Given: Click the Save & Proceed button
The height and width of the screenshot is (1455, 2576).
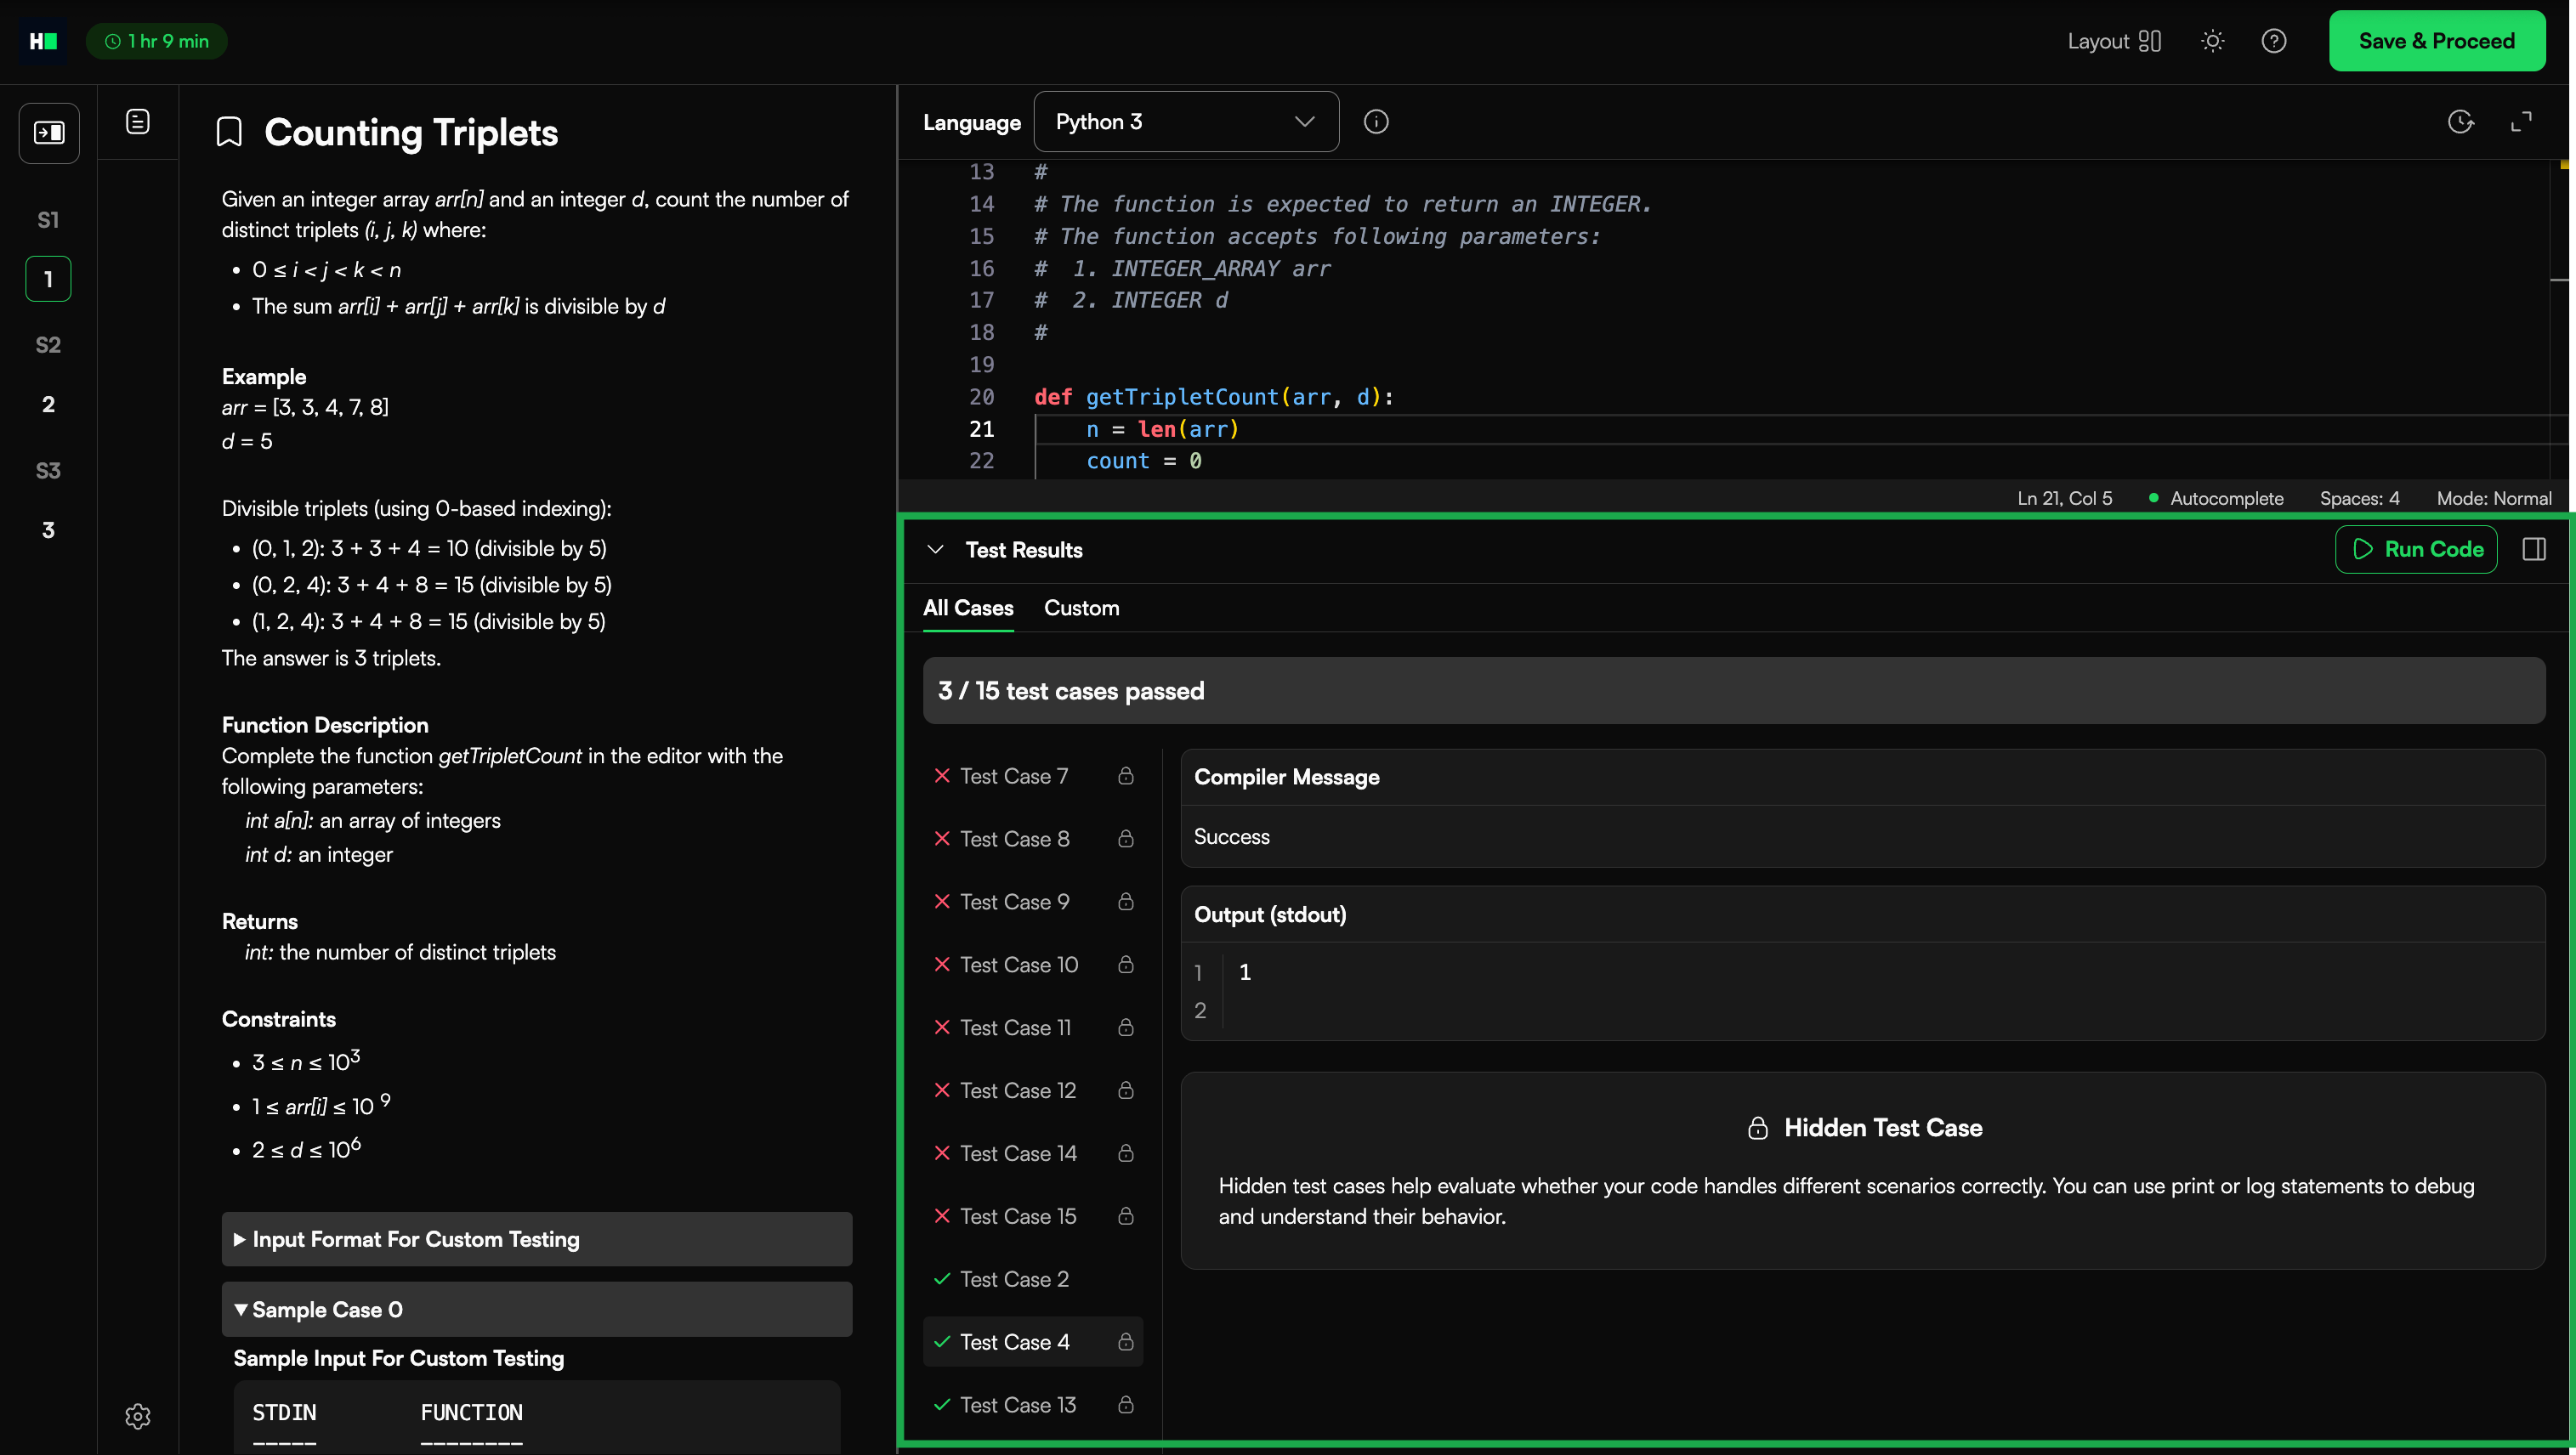Looking at the screenshot, I should pos(2436,41).
